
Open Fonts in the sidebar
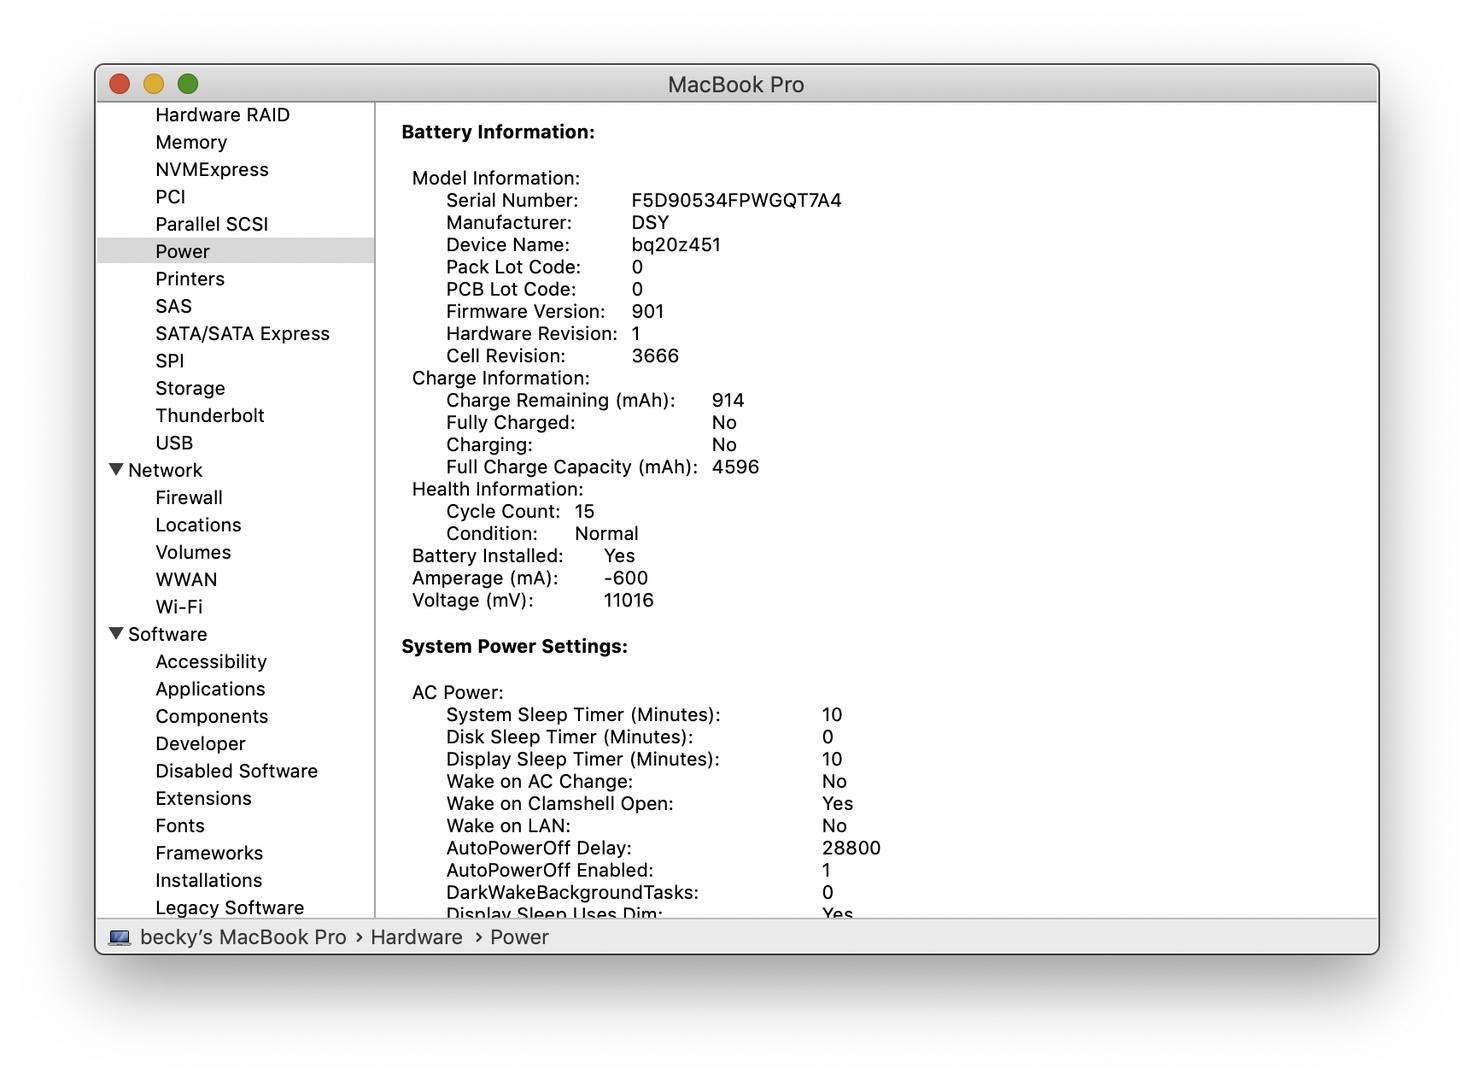[x=180, y=825]
